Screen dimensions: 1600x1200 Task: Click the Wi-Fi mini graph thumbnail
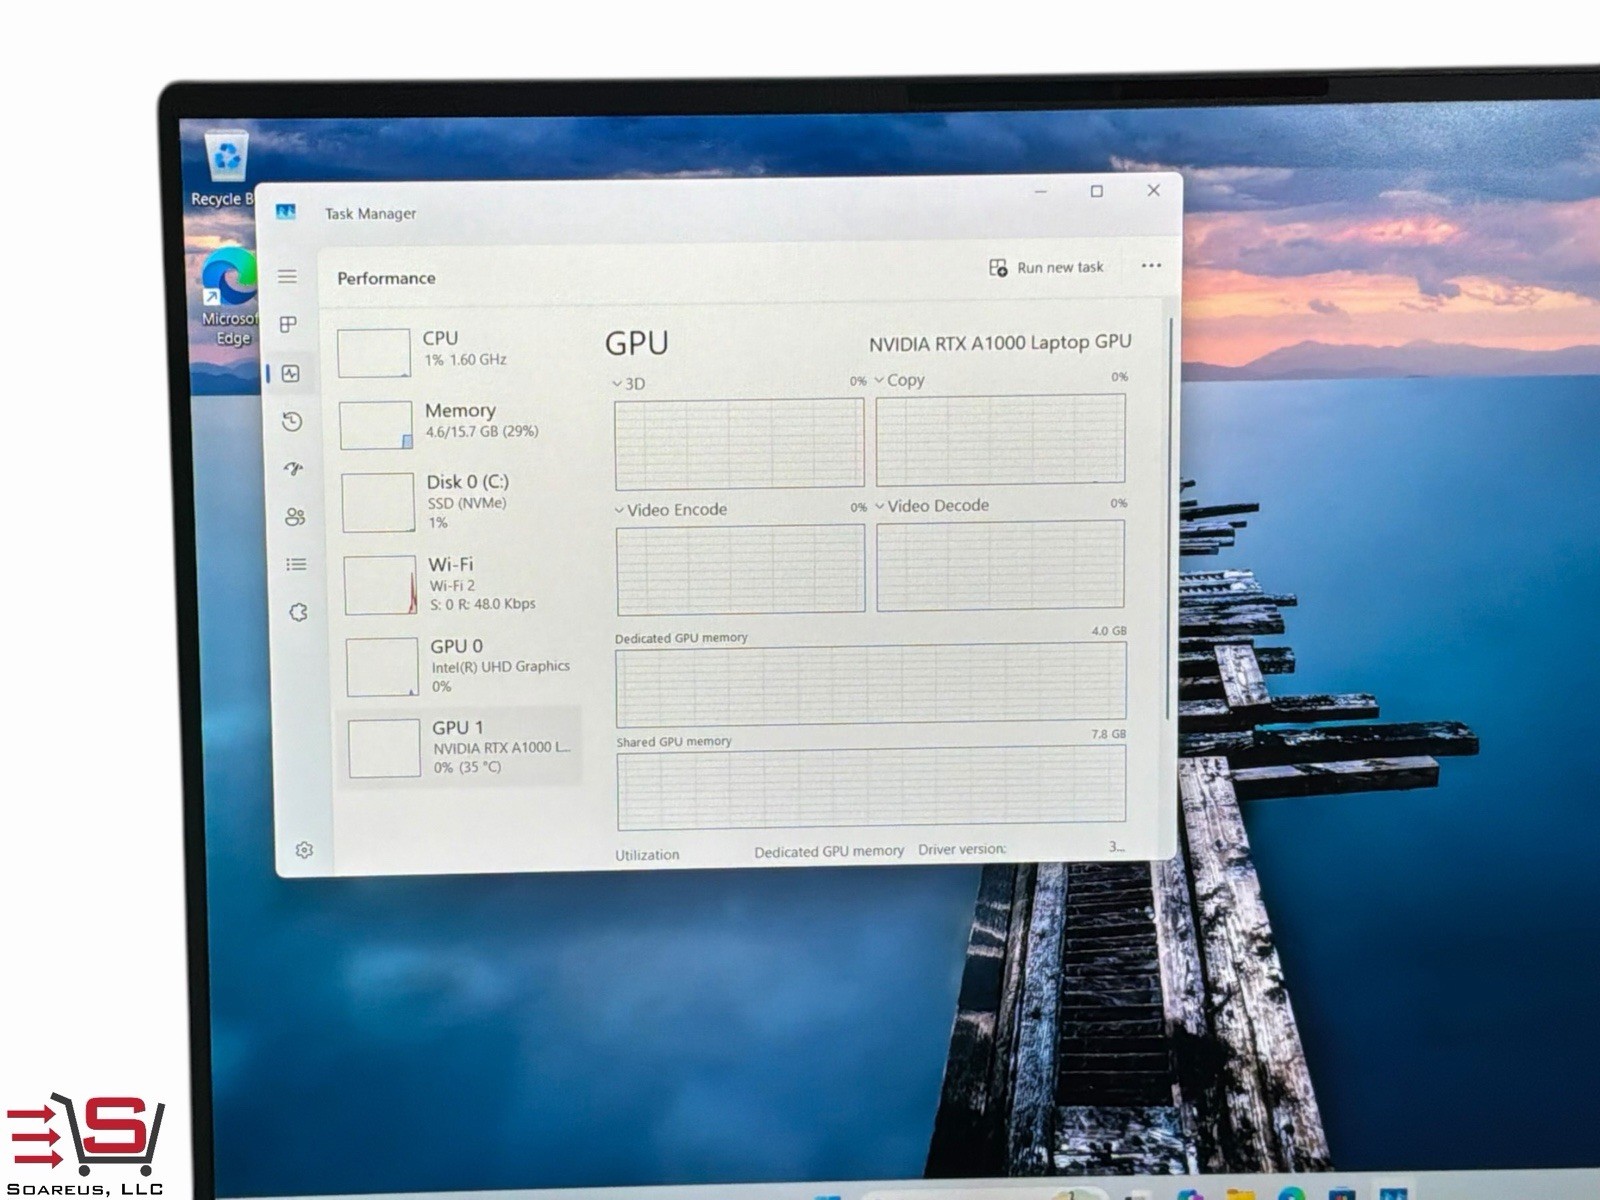(x=381, y=585)
